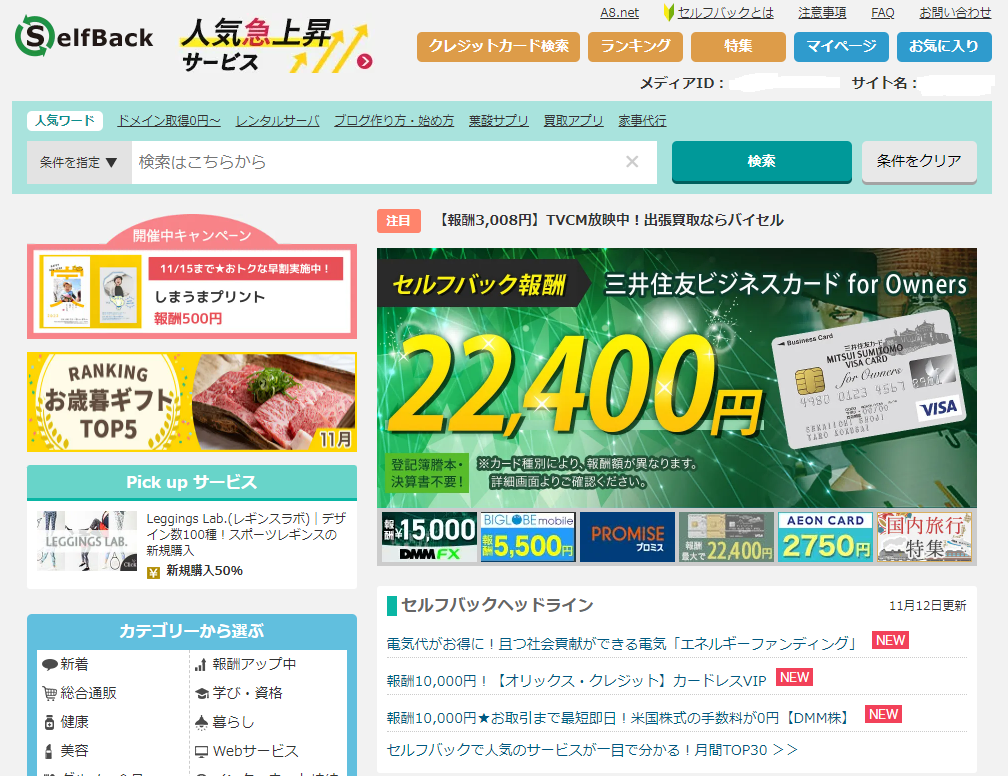The height and width of the screenshot is (776, 1008).
Task: Select popular word レンタルサーバ
Action: (277, 120)
